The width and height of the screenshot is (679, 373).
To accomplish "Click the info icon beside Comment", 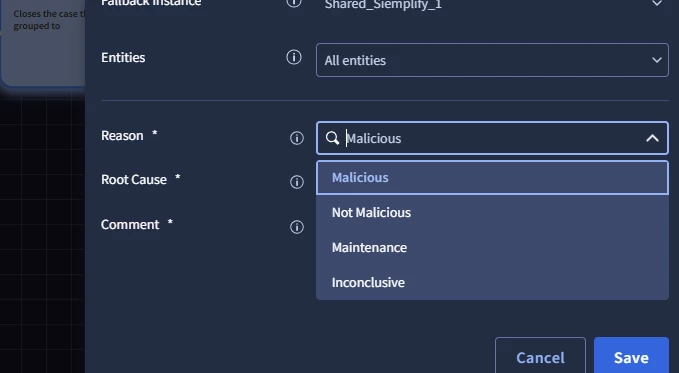I will 297,227.
